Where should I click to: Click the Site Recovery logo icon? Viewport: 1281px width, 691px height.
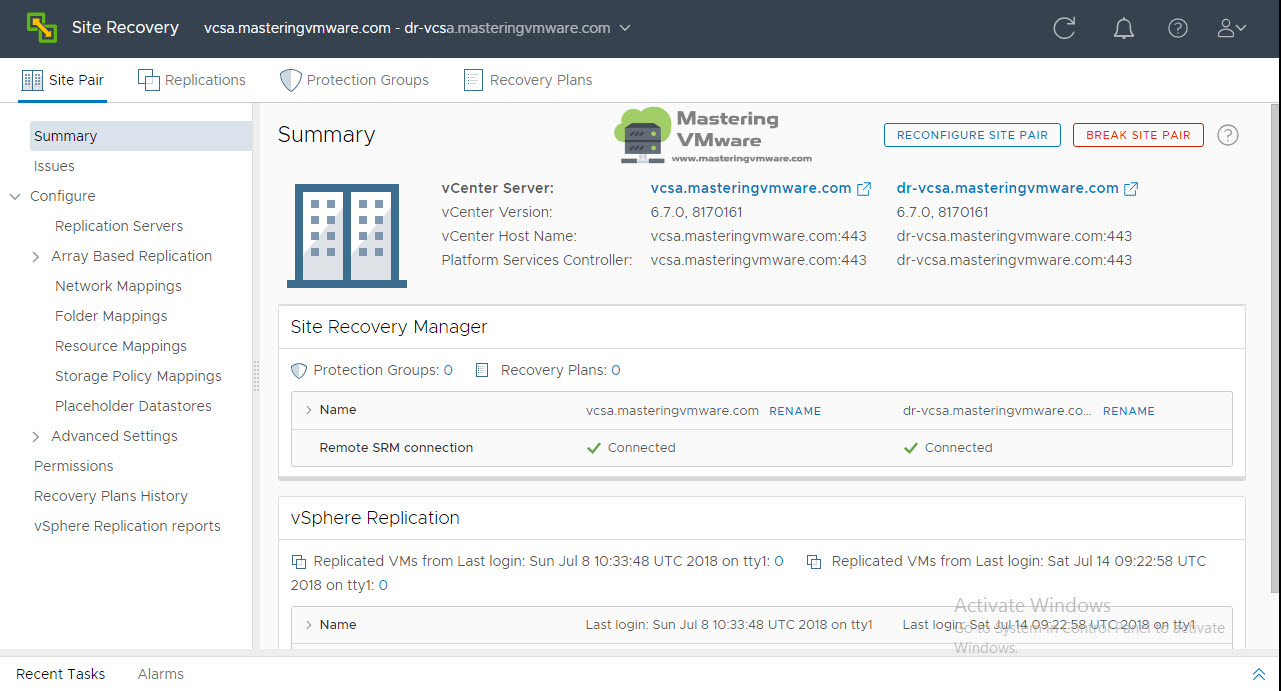coord(42,28)
